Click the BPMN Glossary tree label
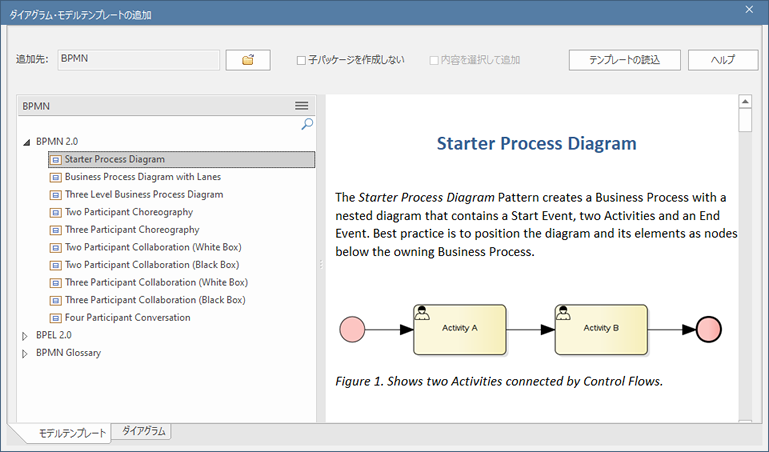Image resolution: width=769 pixels, height=452 pixels. [68, 353]
